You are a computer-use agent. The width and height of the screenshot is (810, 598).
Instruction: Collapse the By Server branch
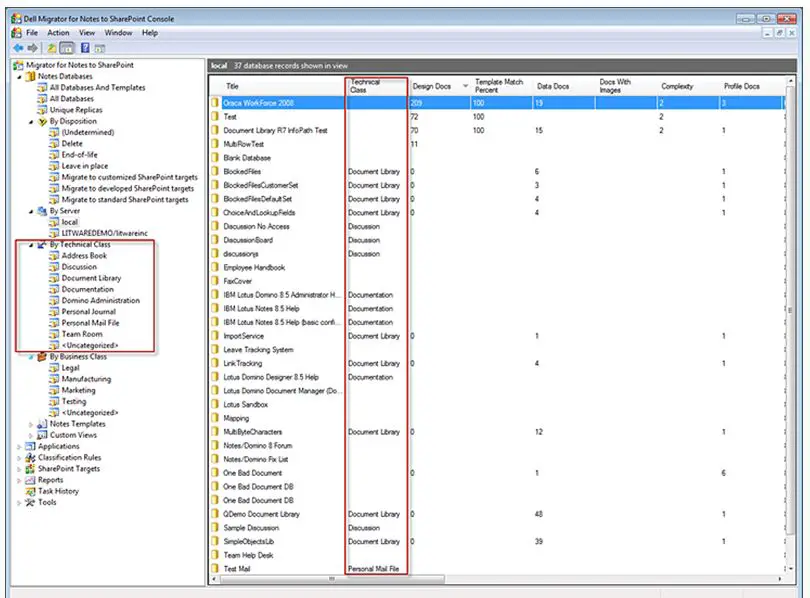(x=32, y=212)
